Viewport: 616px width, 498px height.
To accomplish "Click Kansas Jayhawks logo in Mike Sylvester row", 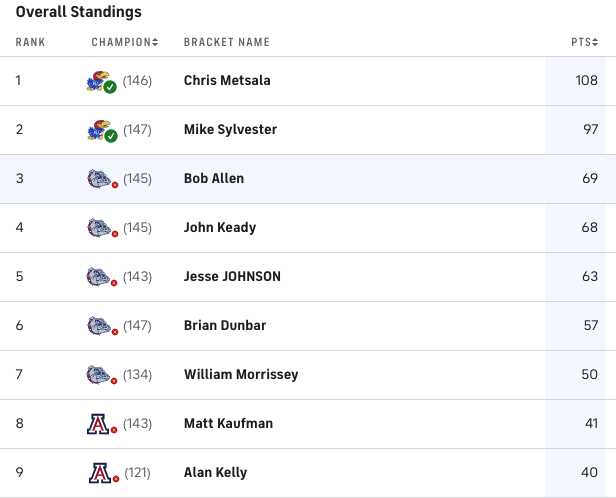I will (x=98, y=130).
